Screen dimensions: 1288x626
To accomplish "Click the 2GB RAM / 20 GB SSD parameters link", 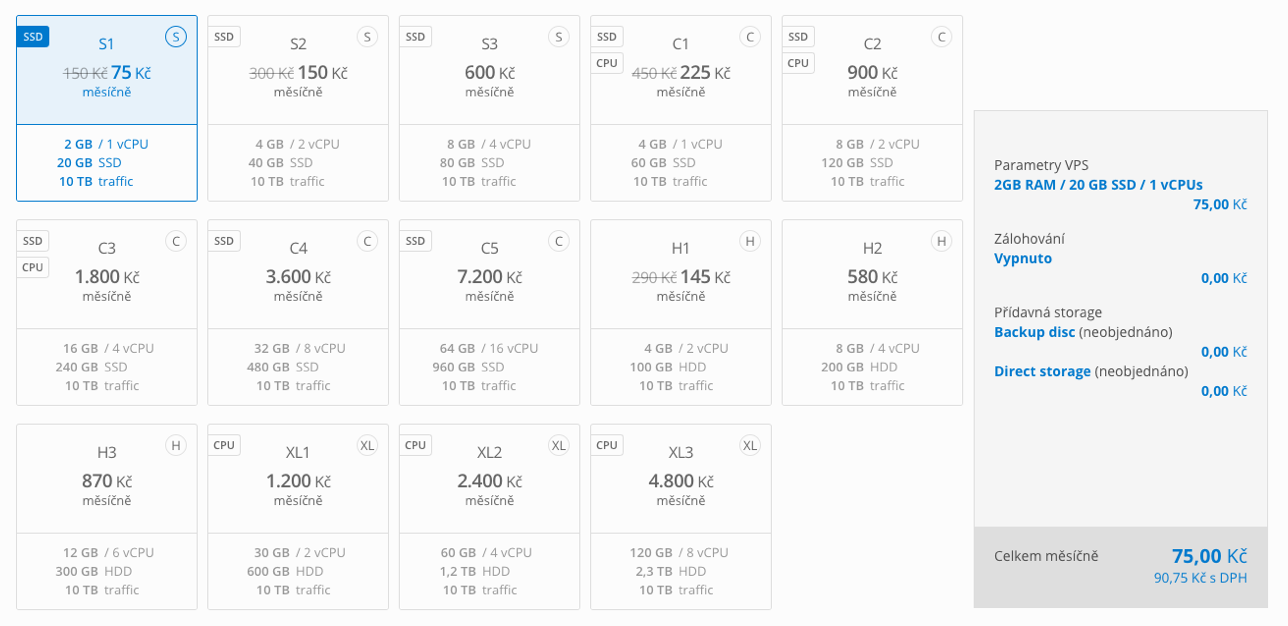I will 1098,185.
